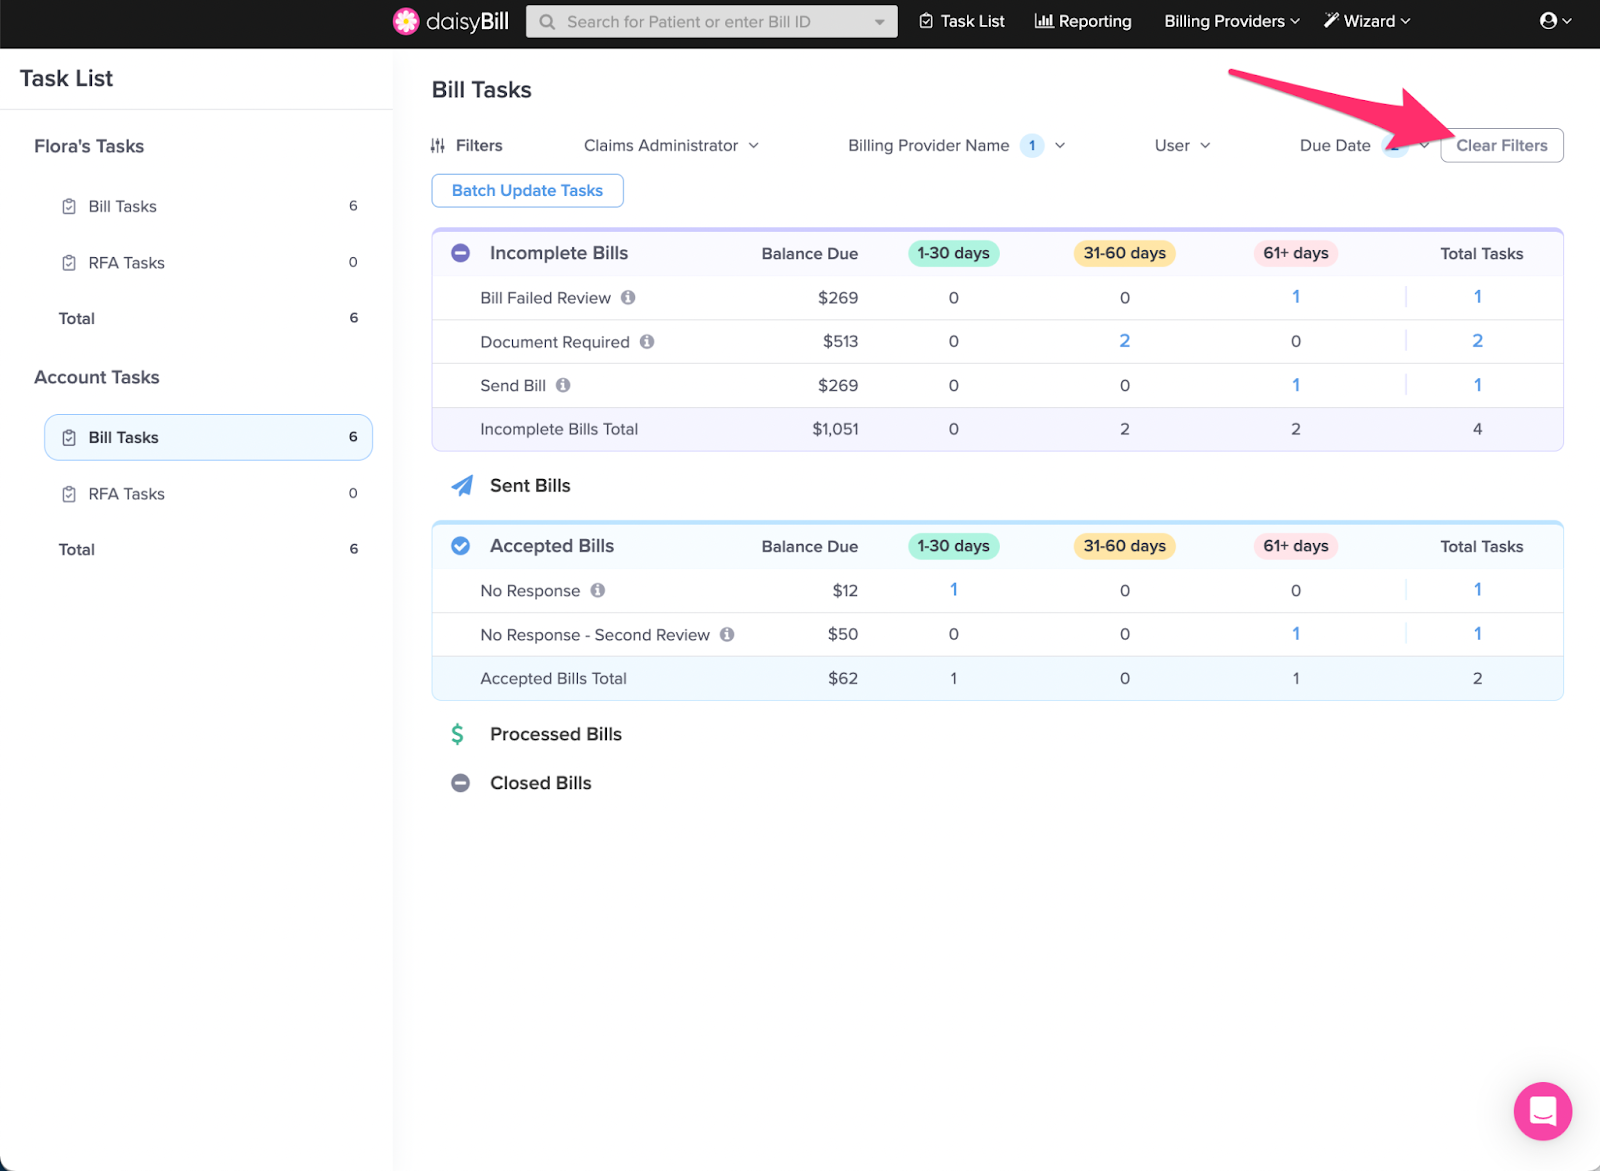Click info icon next to Send Bill
1600x1171 pixels.
(563, 385)
